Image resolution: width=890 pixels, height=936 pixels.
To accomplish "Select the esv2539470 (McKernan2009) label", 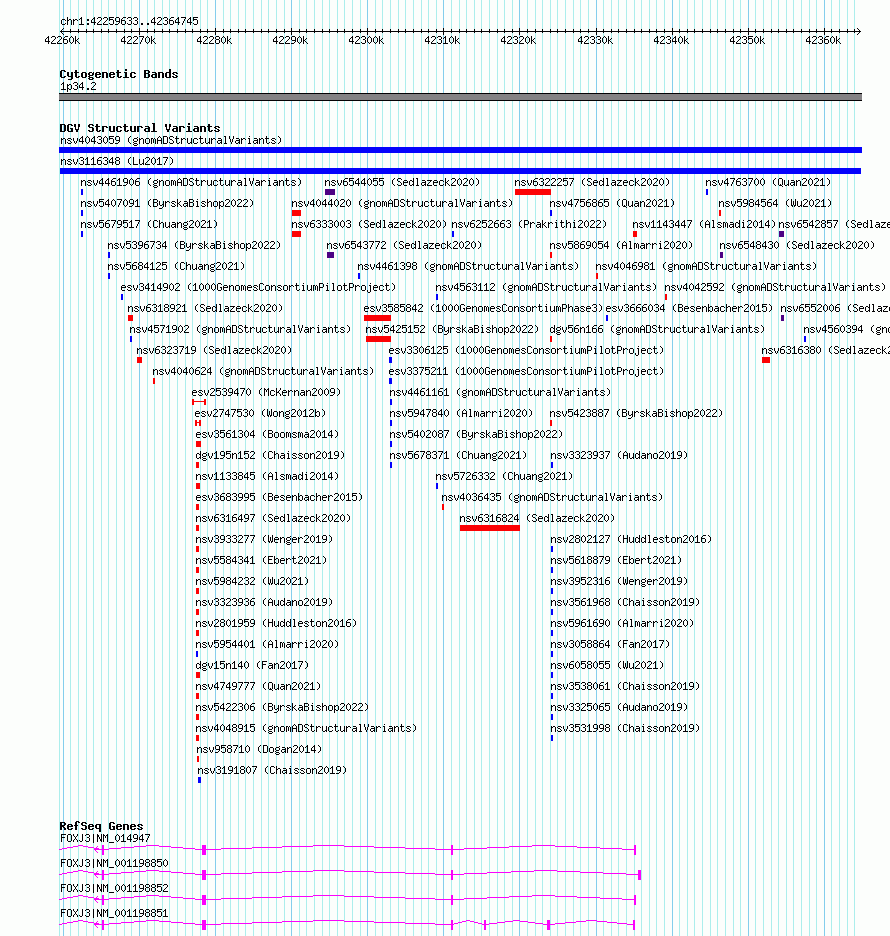I will click(266, 392).
